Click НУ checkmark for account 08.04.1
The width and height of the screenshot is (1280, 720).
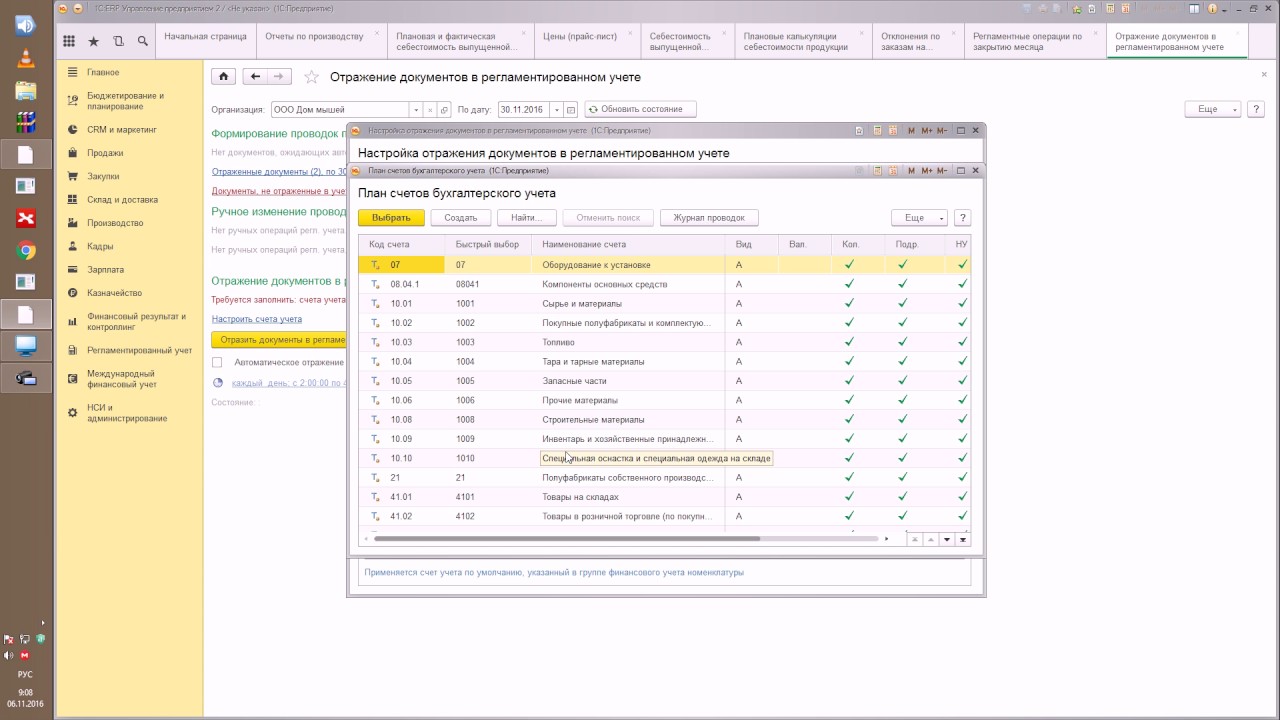[962, 284]
